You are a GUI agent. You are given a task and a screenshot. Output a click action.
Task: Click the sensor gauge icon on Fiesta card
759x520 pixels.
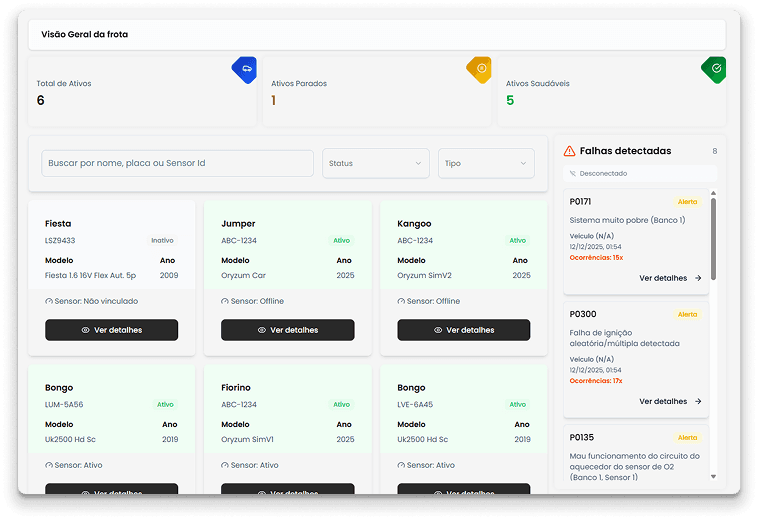coord(49,301)
